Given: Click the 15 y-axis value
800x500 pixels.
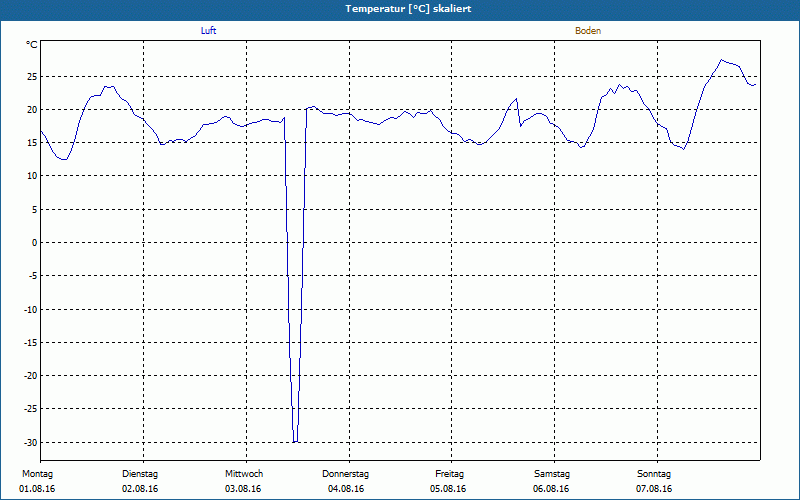Looking at the screenshot, I should click(32, 143).
